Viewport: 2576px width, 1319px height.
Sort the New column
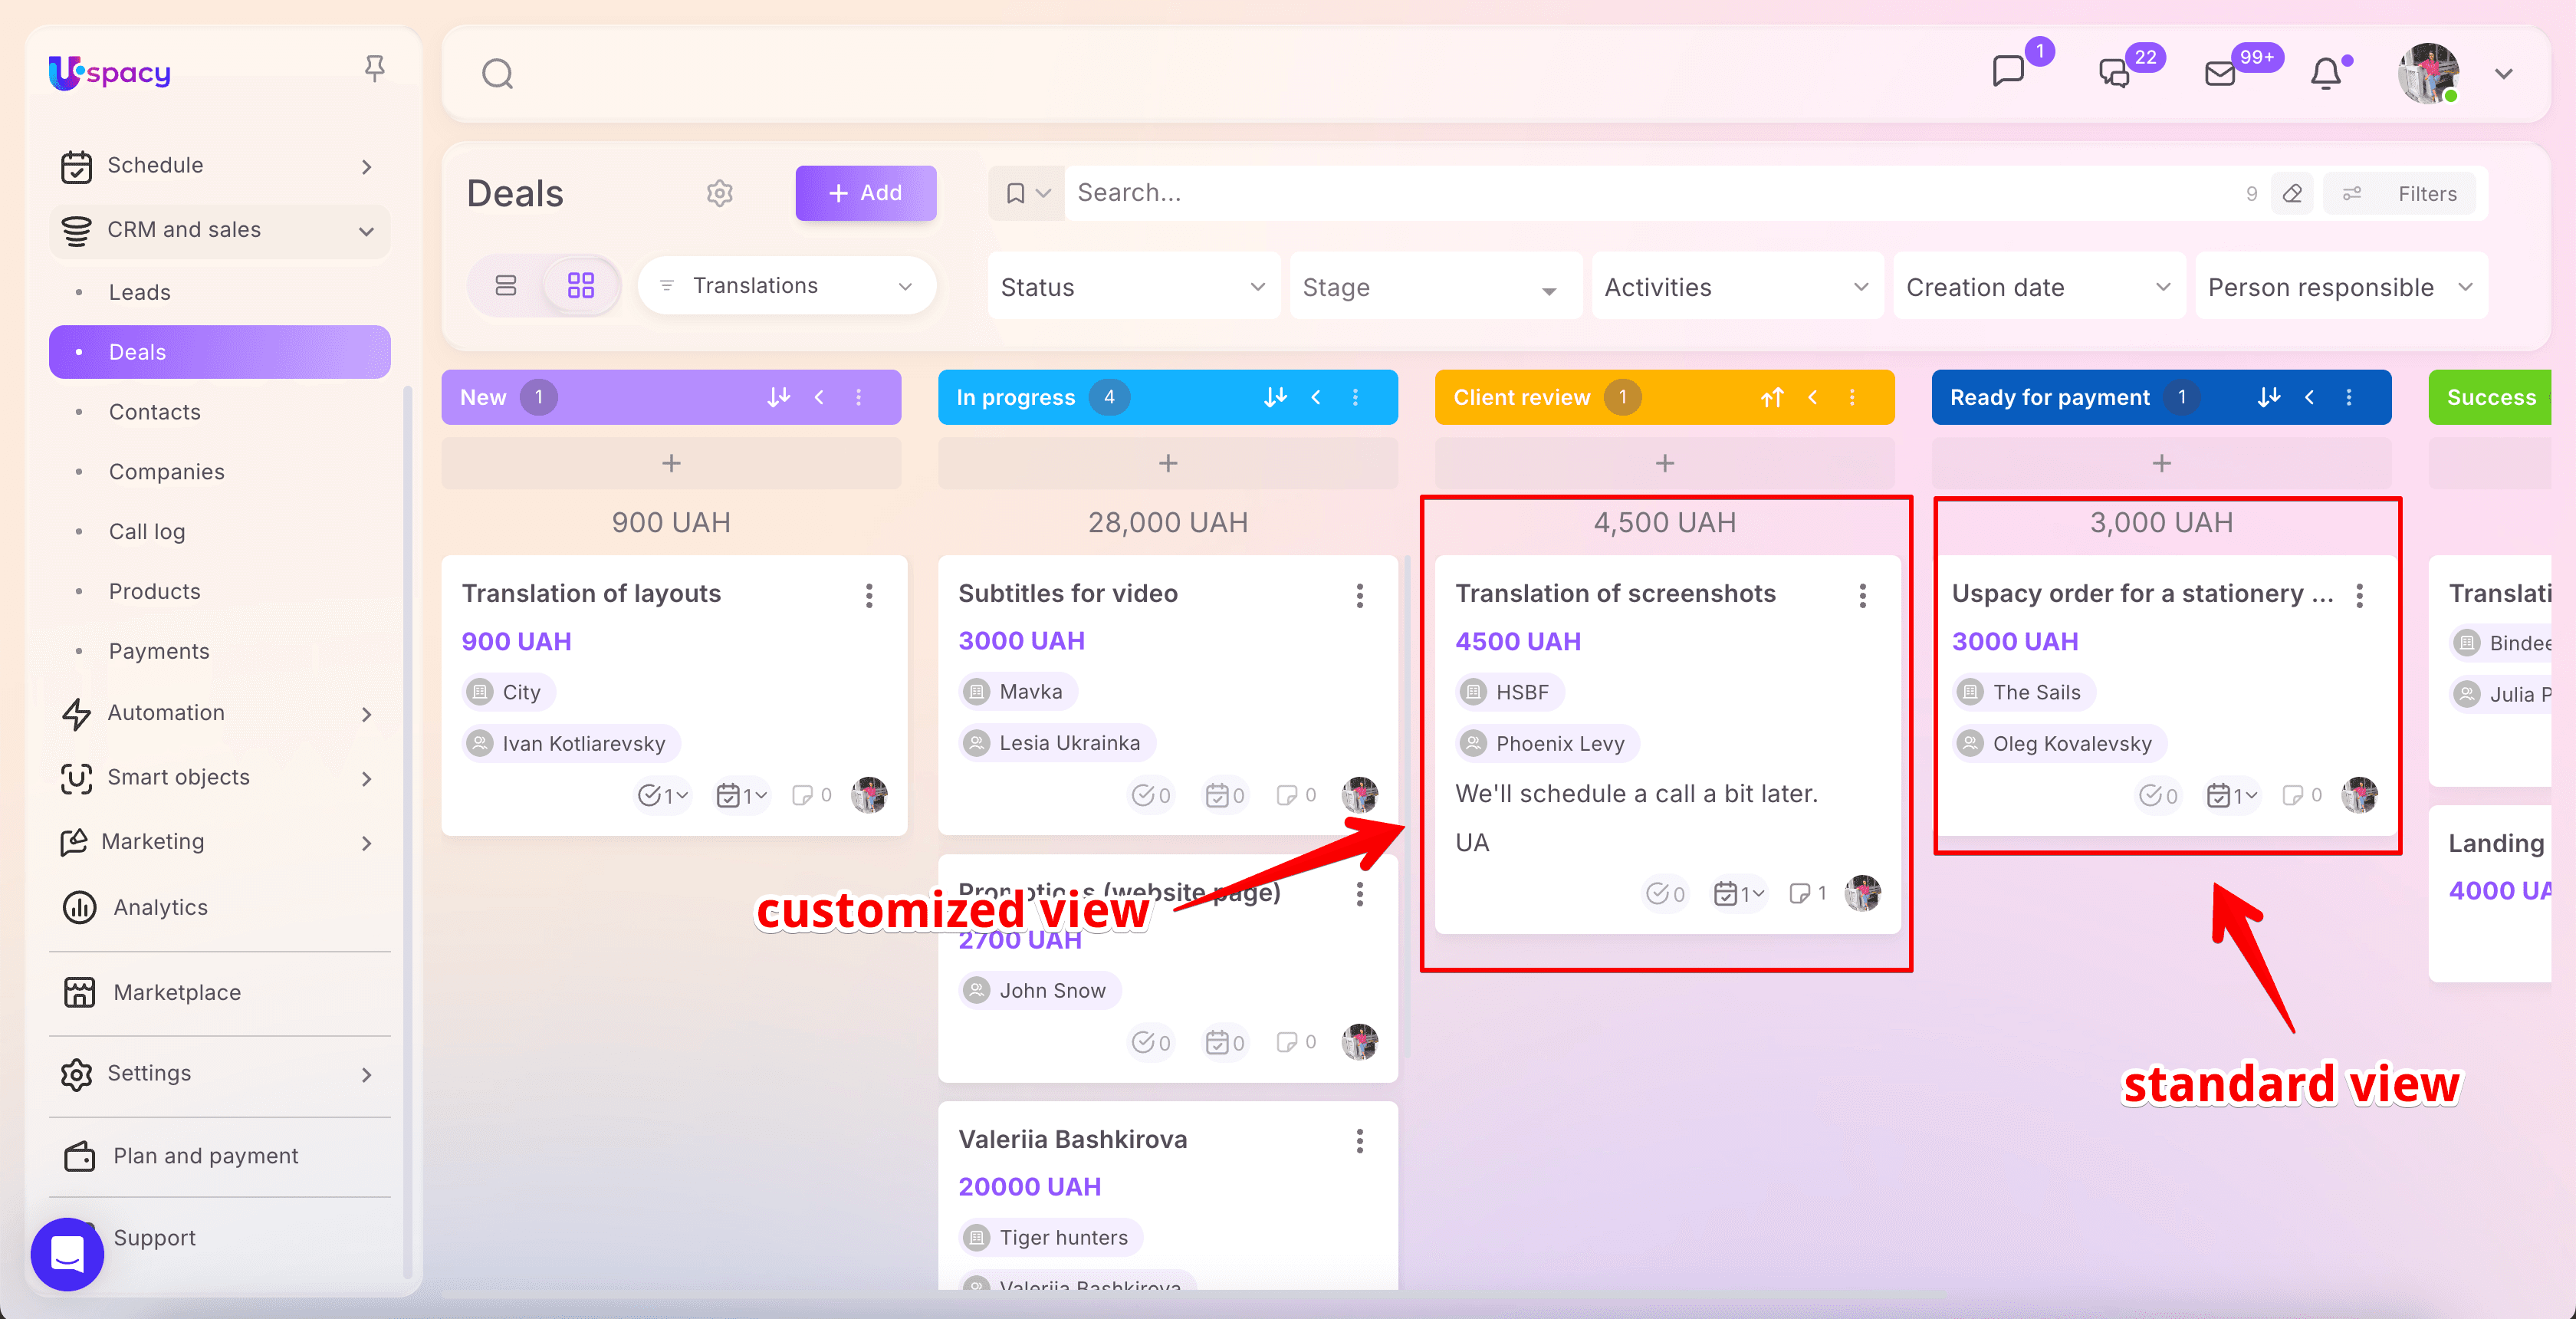click(x=778, y=397)
